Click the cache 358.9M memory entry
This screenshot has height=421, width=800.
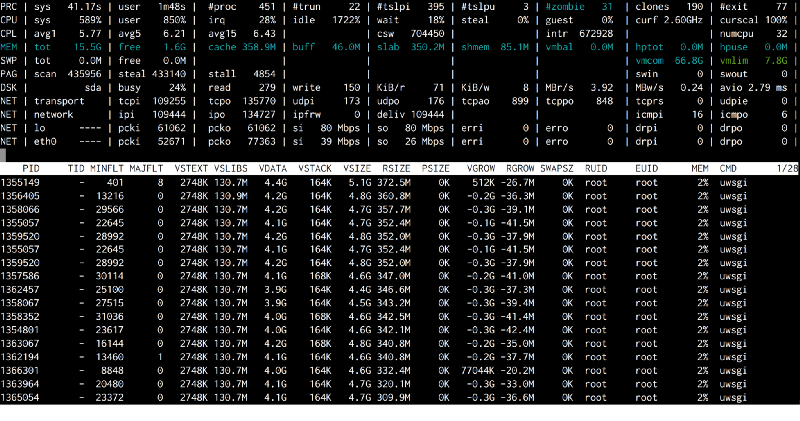point(242,47)
